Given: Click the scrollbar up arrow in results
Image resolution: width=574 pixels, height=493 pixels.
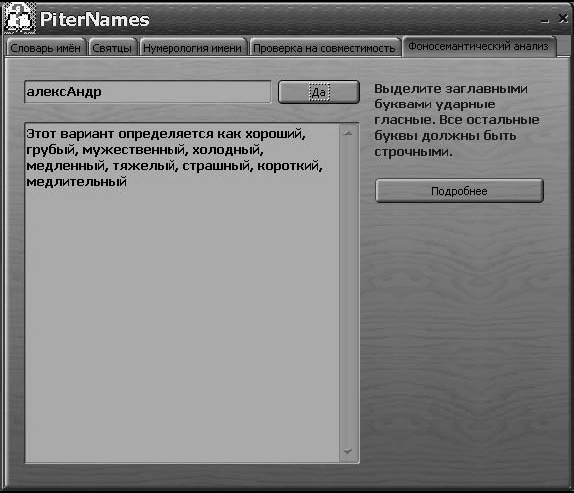Looking at the screenshot, I should tap(348, 133).
